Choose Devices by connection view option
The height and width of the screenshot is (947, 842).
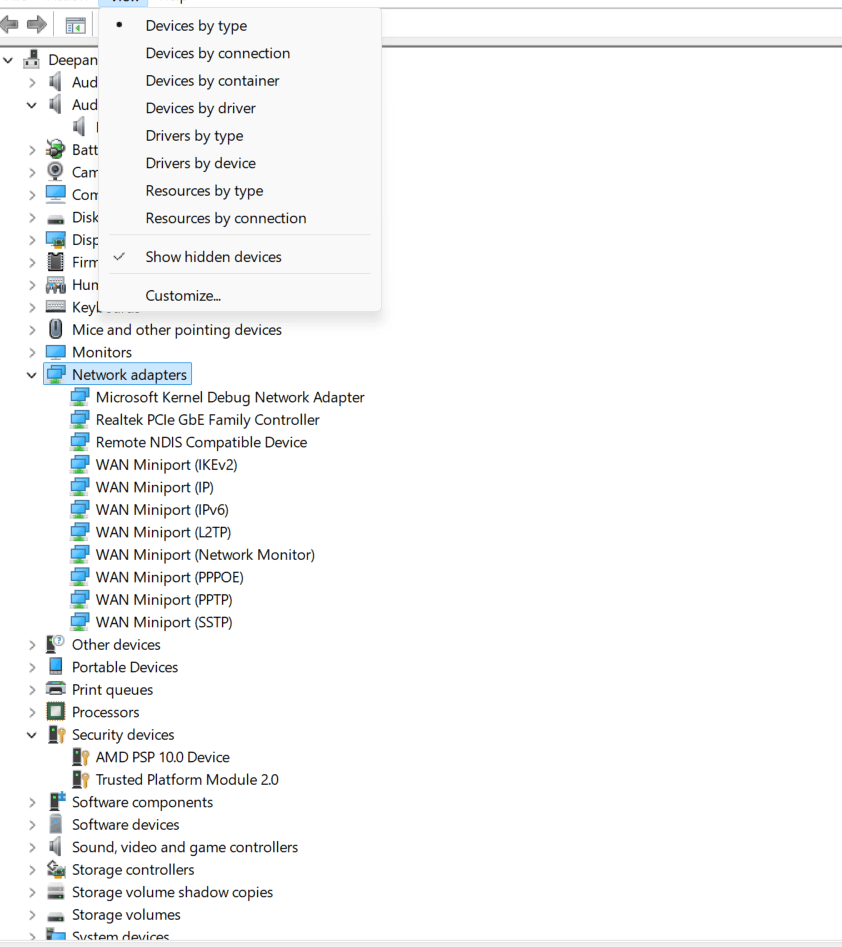[218, 53]
